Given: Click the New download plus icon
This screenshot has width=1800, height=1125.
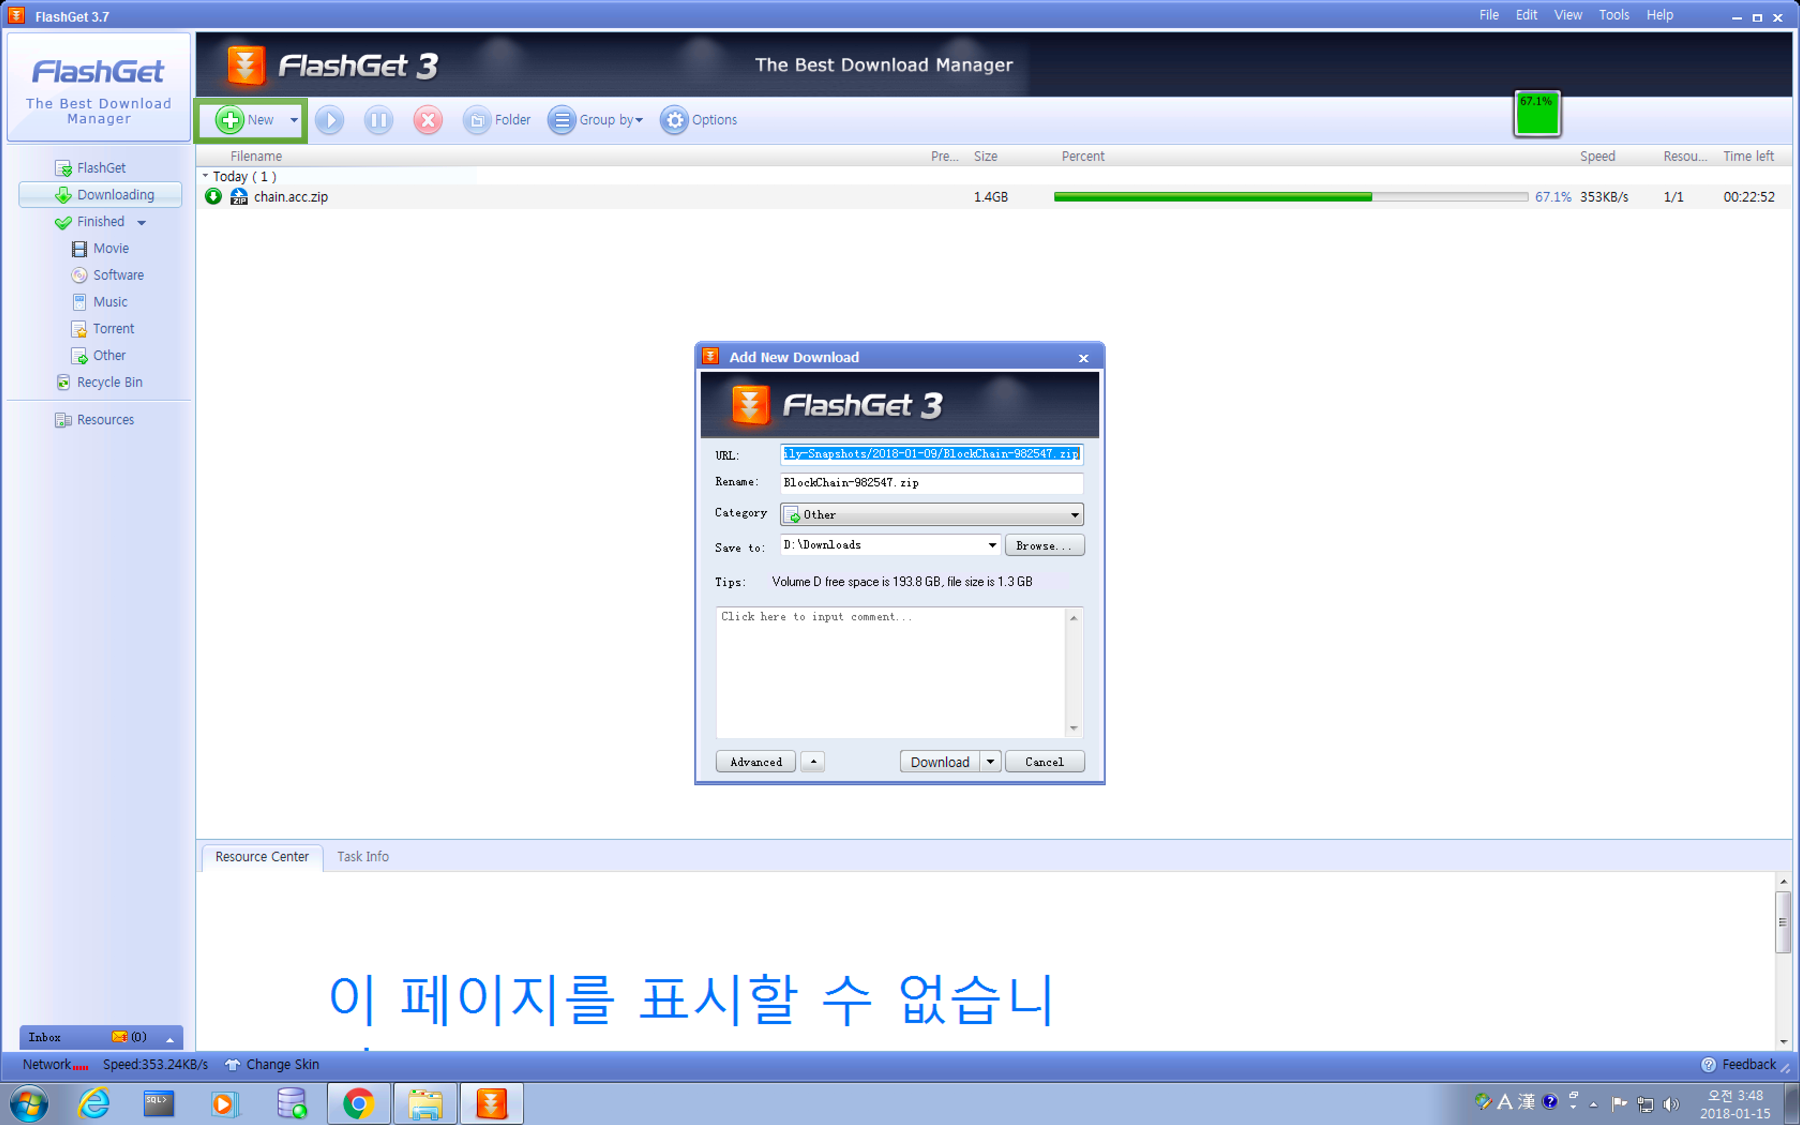Looking at the screenshot, I should [x=229, y=120].
